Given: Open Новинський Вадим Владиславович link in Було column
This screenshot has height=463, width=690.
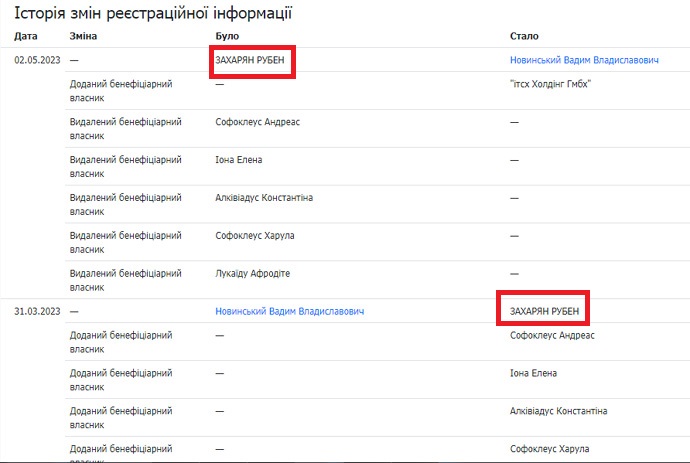Looking at the screenshot, I should click(x=289, y=311).
